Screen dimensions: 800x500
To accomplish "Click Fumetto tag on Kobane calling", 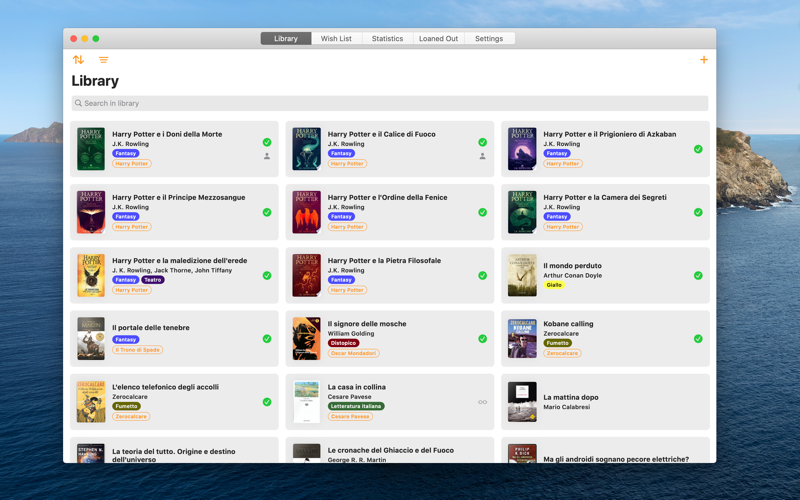I will pos(558,343).
